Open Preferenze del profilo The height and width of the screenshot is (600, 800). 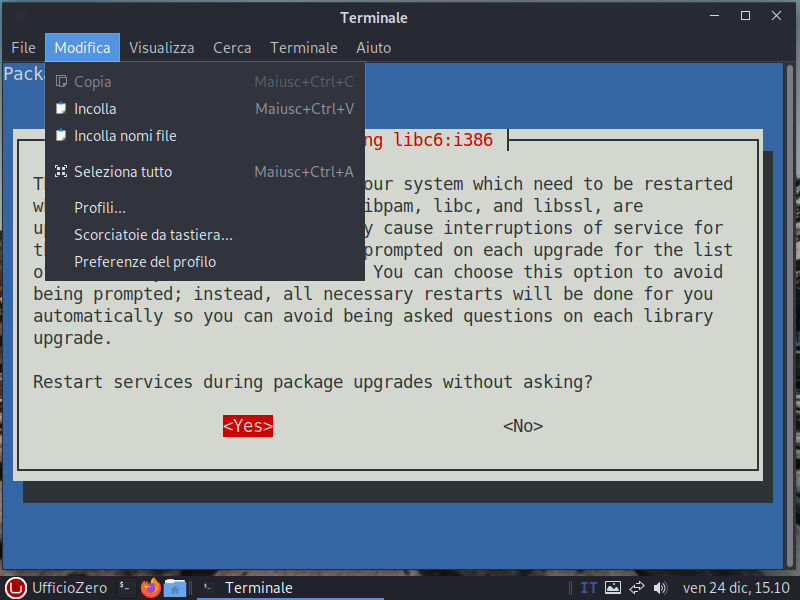click(x=145, y=262)
